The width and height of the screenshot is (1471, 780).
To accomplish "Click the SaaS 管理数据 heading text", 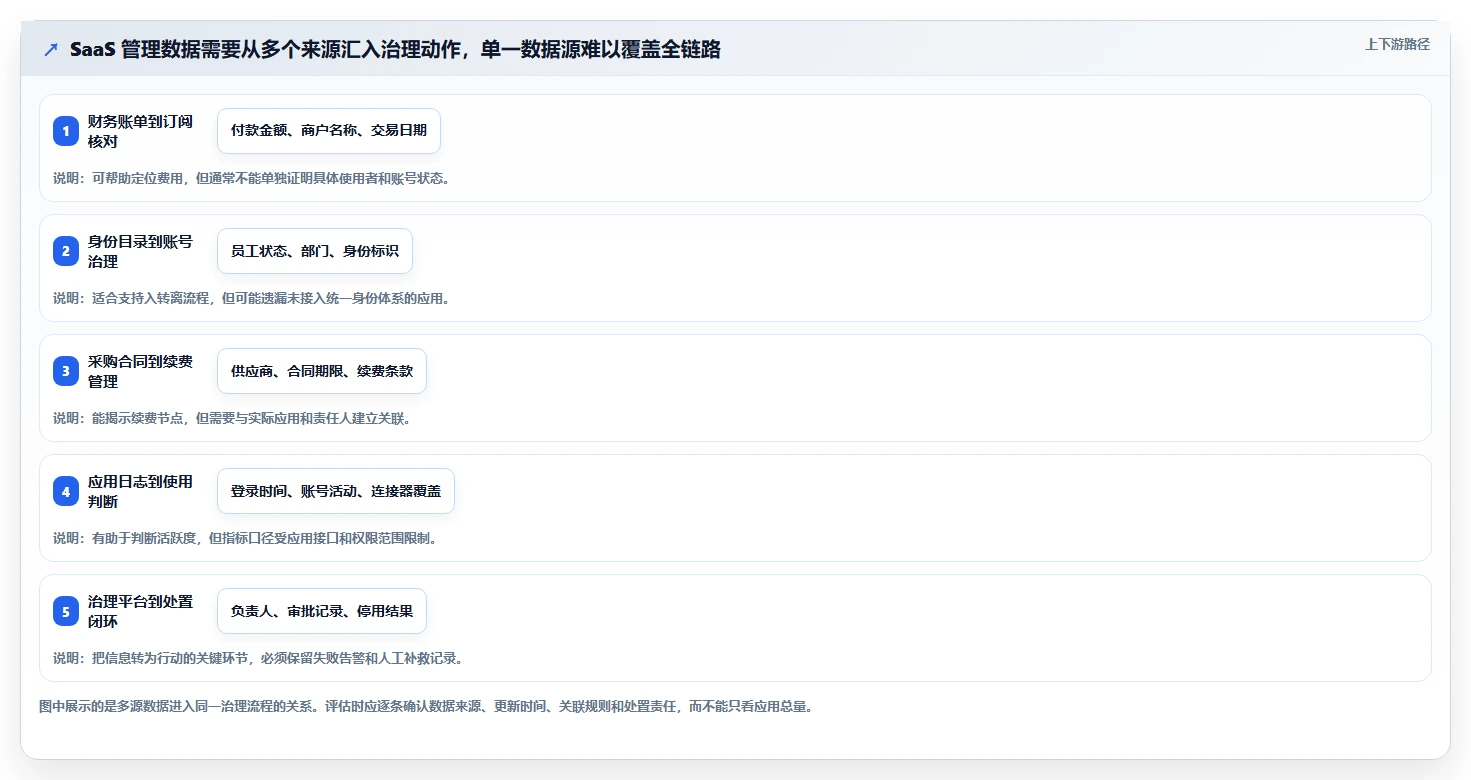I will click(395, 49).
